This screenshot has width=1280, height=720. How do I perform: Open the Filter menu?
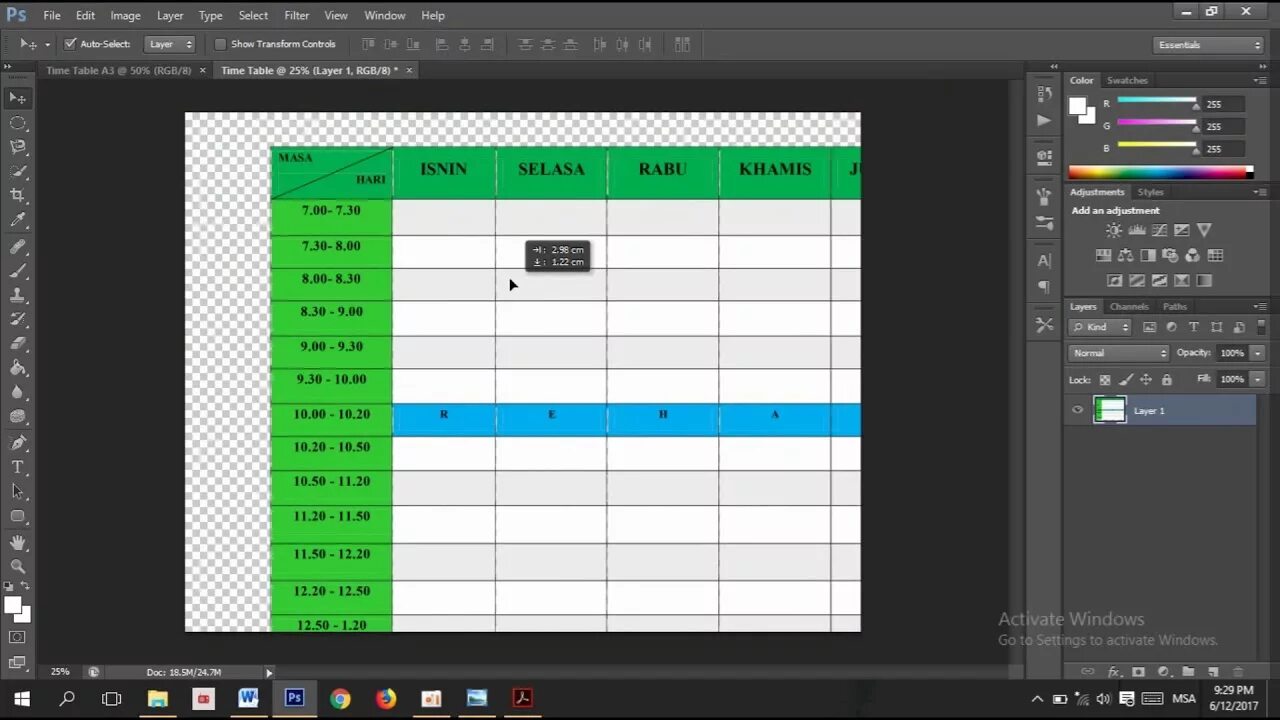point(296,15)
